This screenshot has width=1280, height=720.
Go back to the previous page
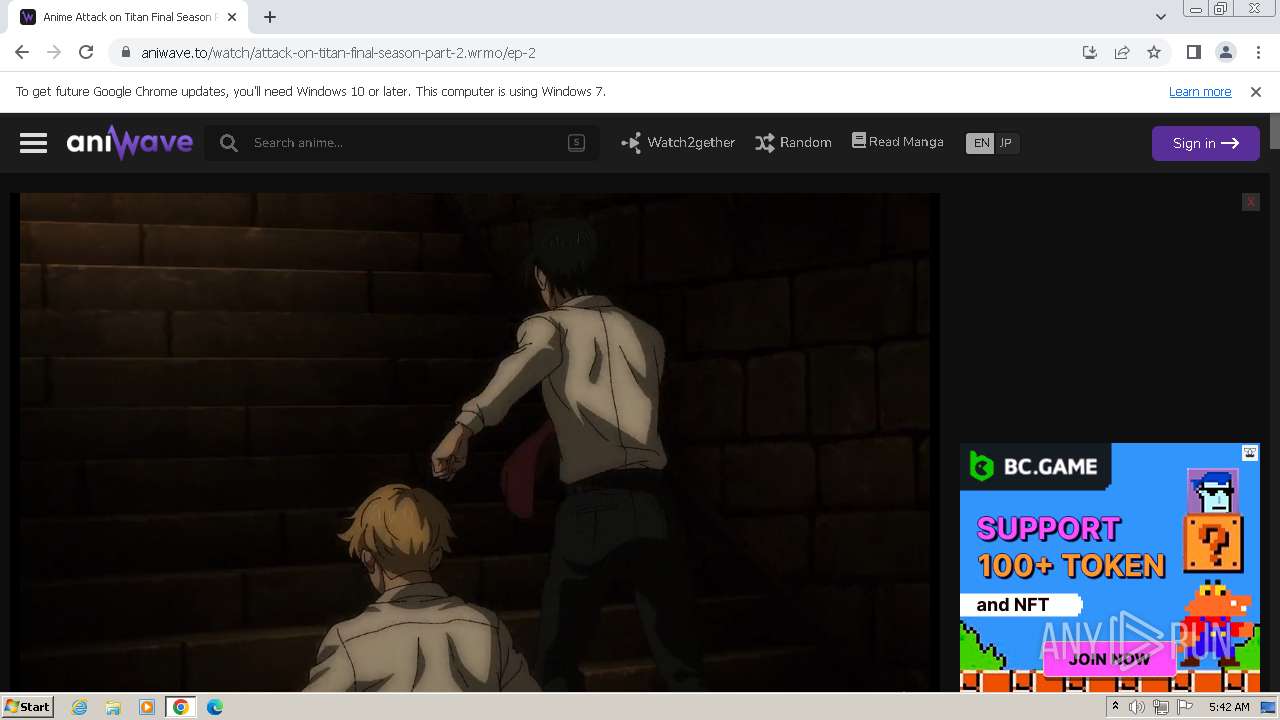[x=22, y=52]
